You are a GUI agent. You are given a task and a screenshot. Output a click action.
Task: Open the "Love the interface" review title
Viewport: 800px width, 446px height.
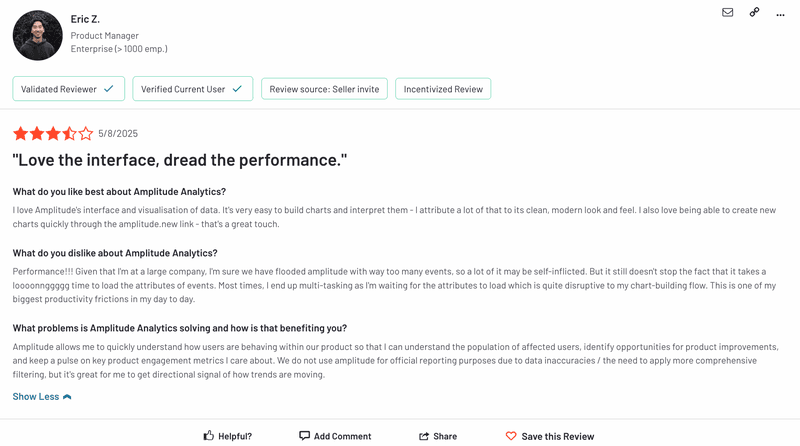179,160
